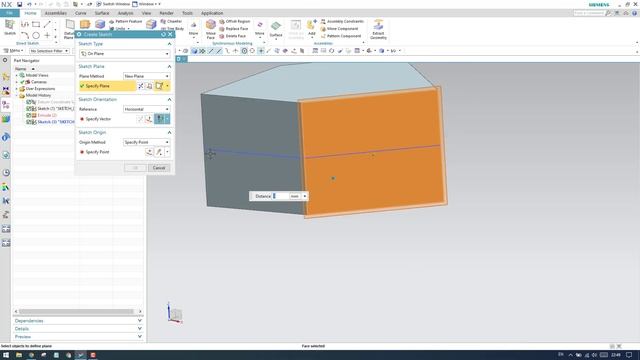Screen dimensions: 640x360
Task: Click the Save icon in title bar
Action: 19,4
